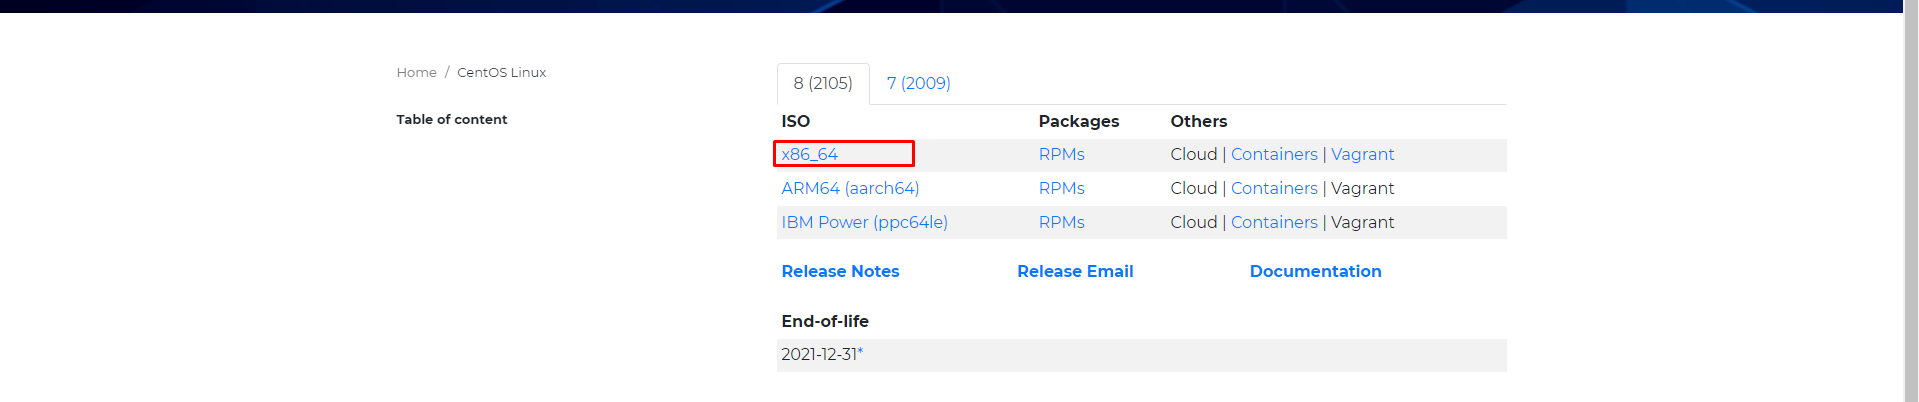Image resolution: width=1919 pixels, height=402 pixels.
Task: Open the Documentation link
Action: coord(1315,271)
